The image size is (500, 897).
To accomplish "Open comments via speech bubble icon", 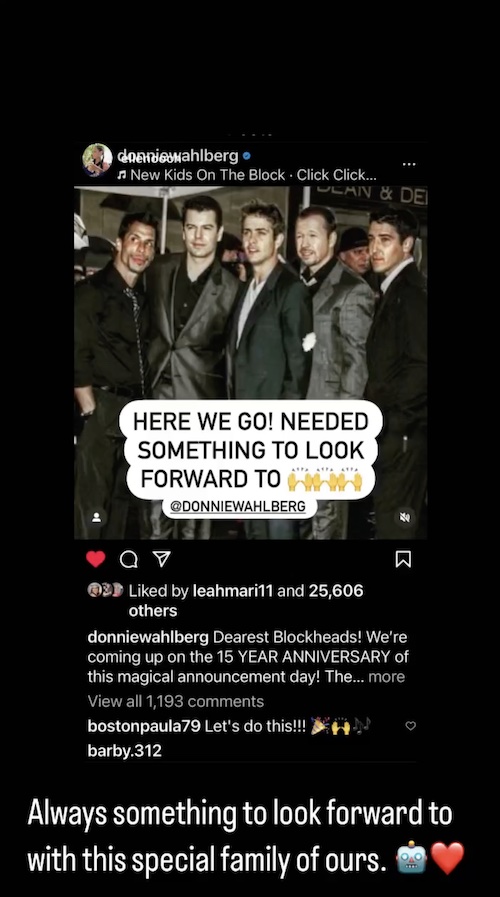I will coord(129,559).
